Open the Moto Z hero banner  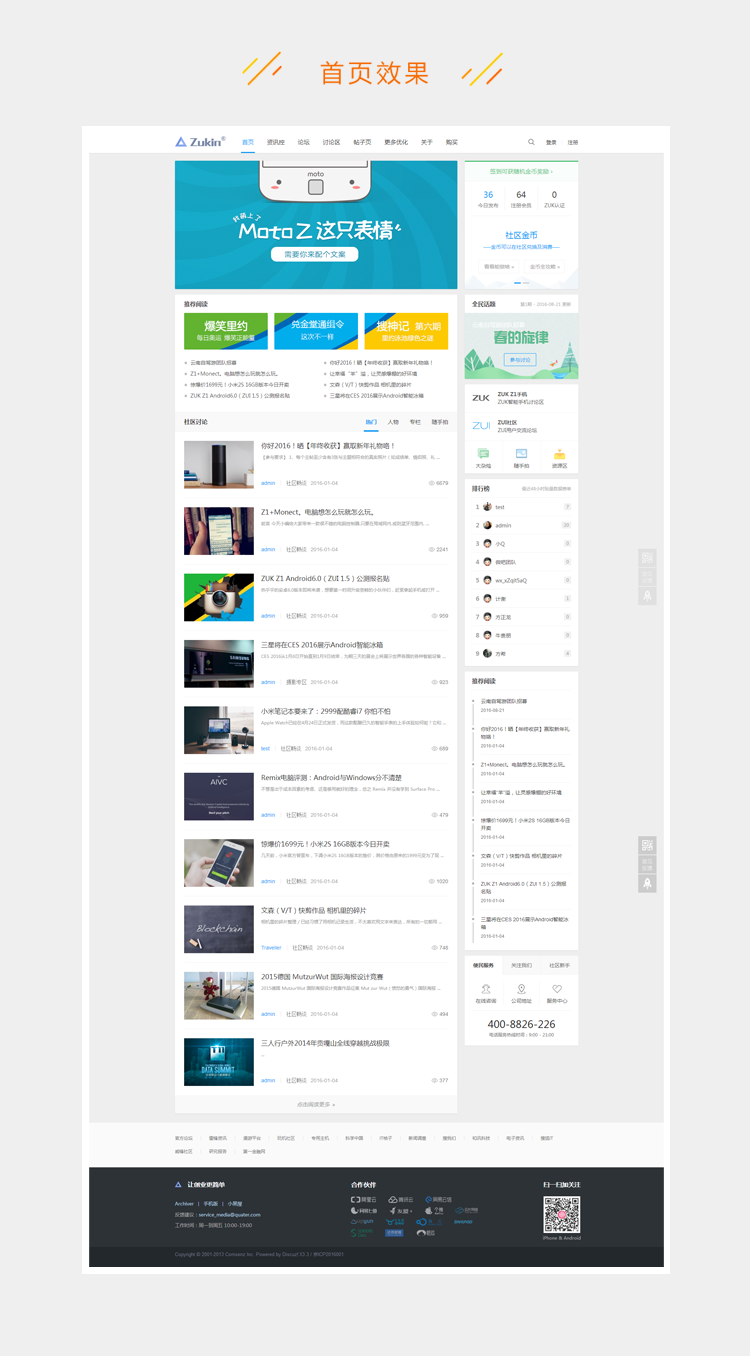point(316,225)
